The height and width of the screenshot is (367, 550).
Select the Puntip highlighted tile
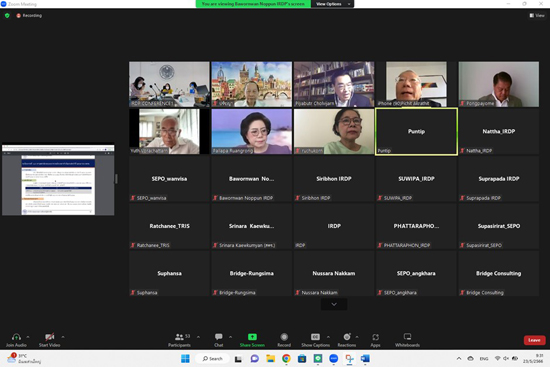tap(416, 131)
